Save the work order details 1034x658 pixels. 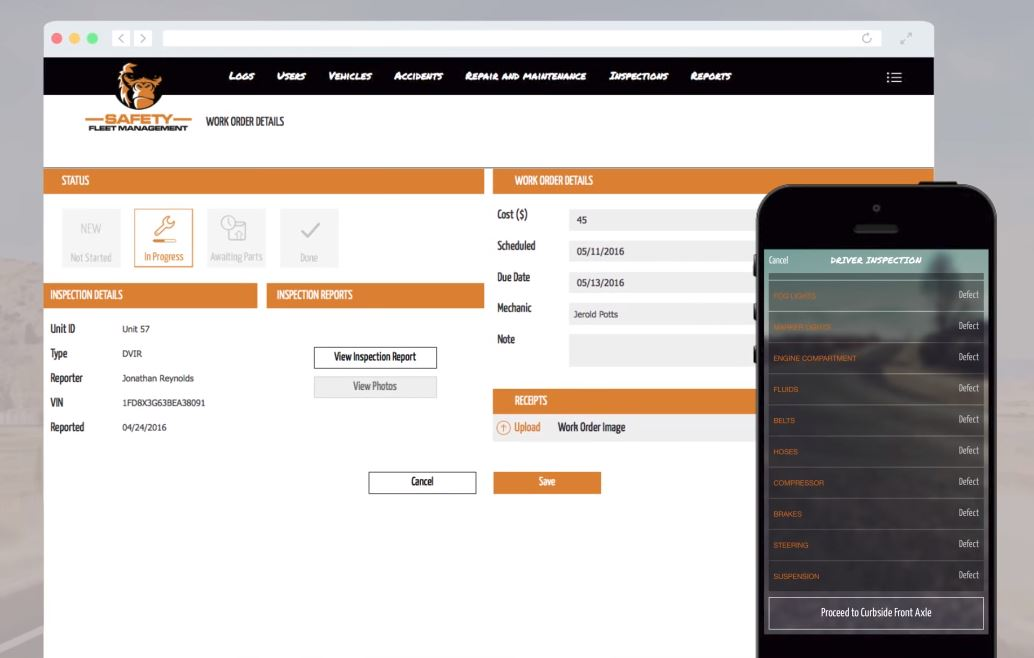pos(546,482)
